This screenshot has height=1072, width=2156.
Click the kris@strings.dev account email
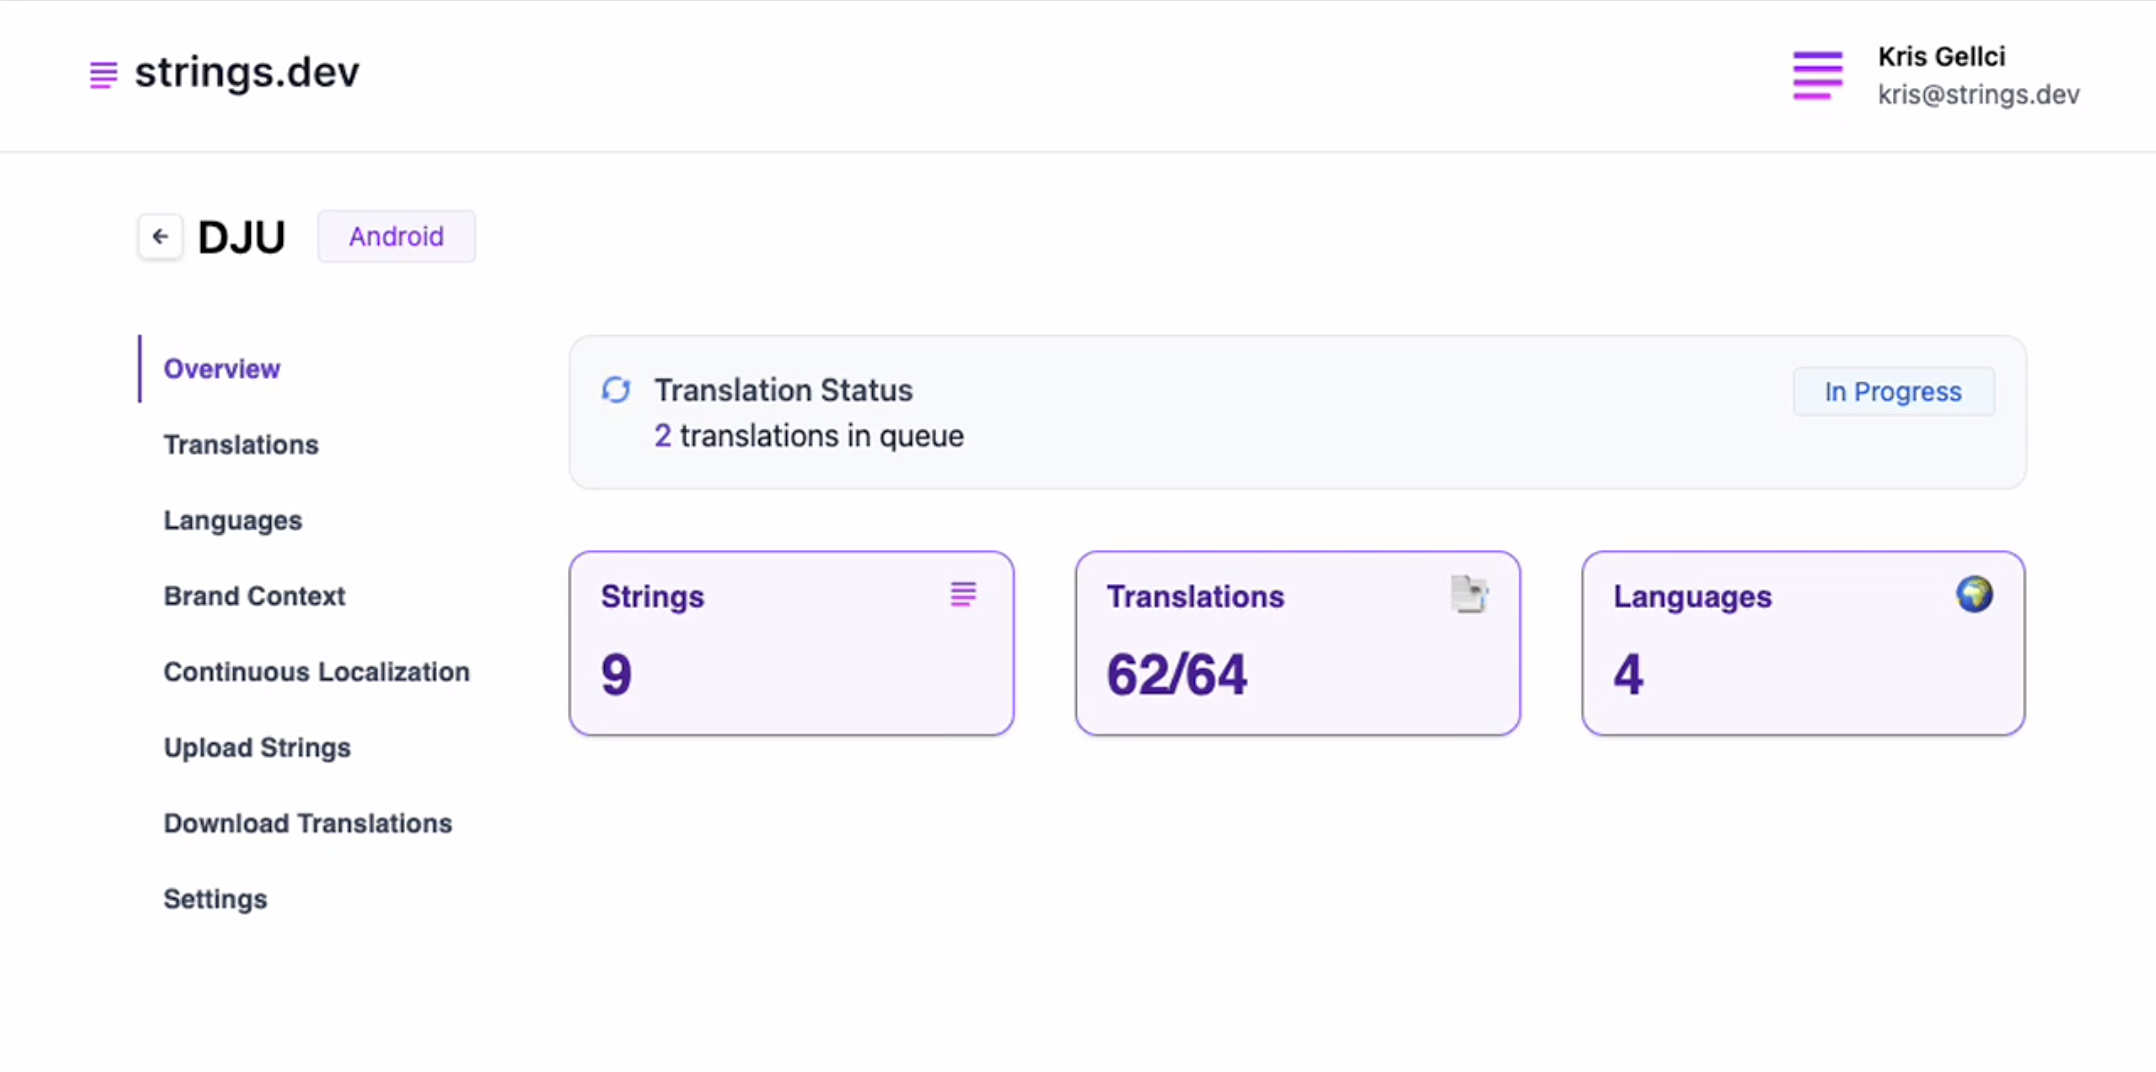[1978, 95]
